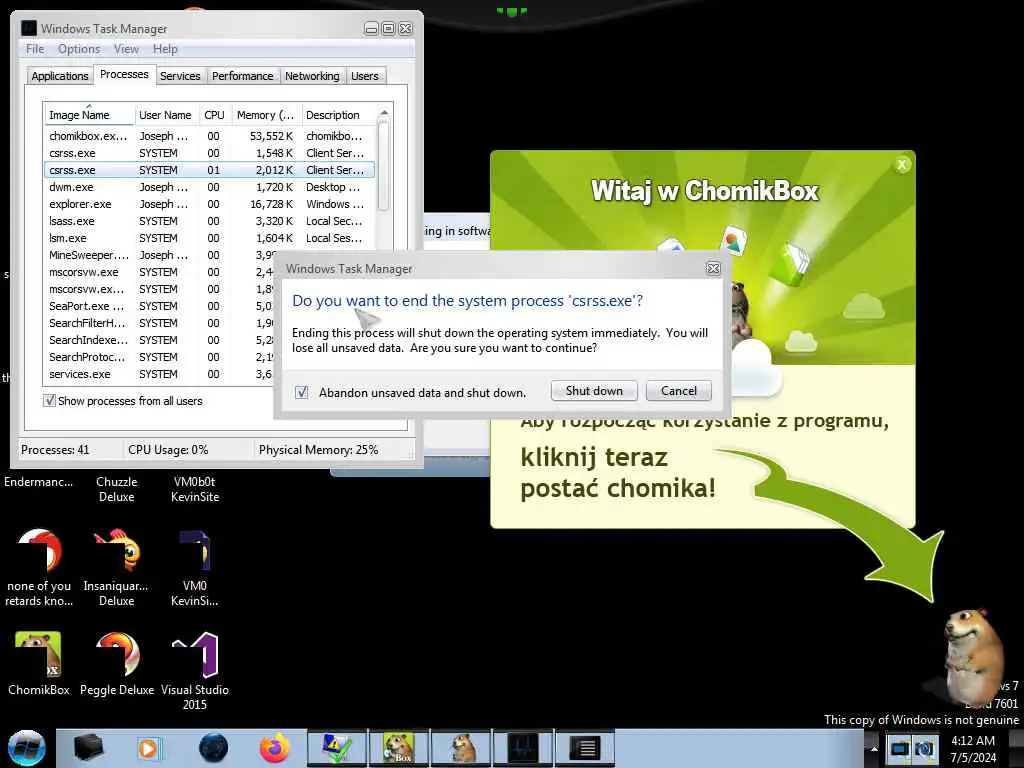Click the Shut down button
The height and width of the screenshot is (768, 1024).
[594, 391]
